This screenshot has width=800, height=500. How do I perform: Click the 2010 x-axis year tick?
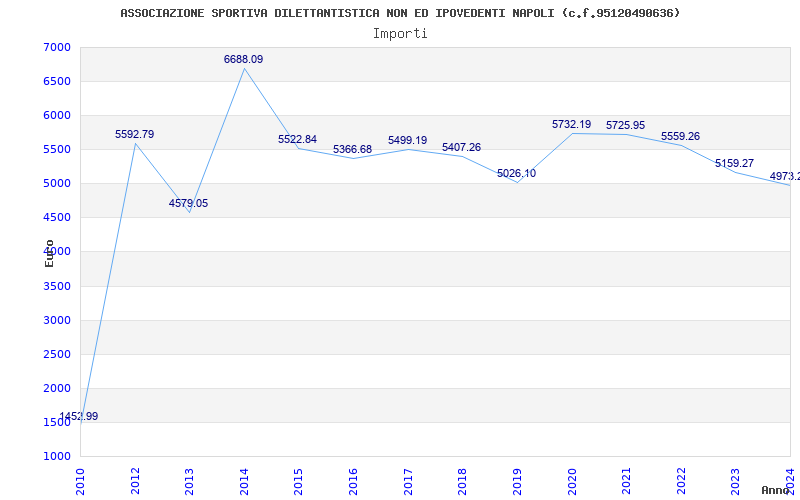pyautogui.click(x=80, y=481)
